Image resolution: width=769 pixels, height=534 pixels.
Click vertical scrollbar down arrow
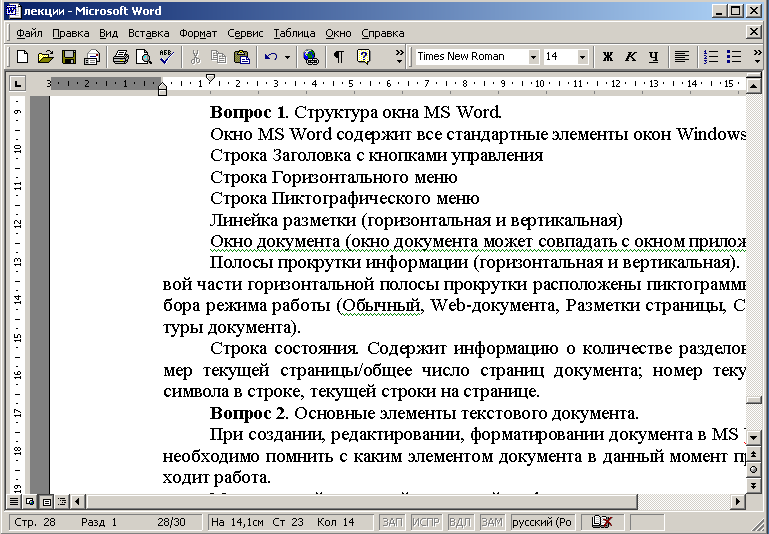pos(753,437)
